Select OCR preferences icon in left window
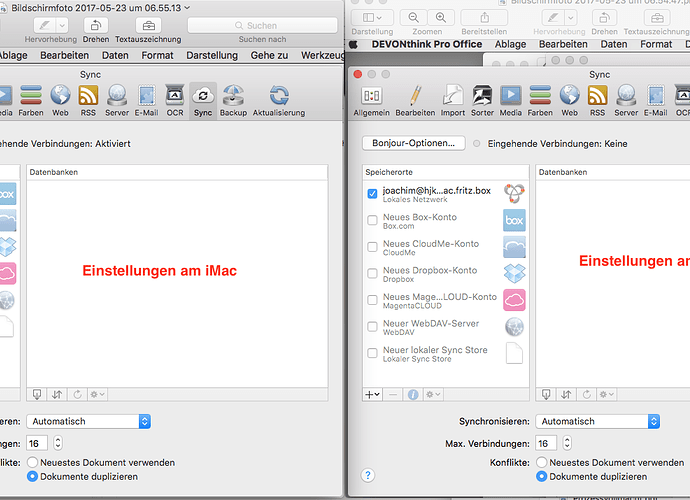 pos(175,101)
